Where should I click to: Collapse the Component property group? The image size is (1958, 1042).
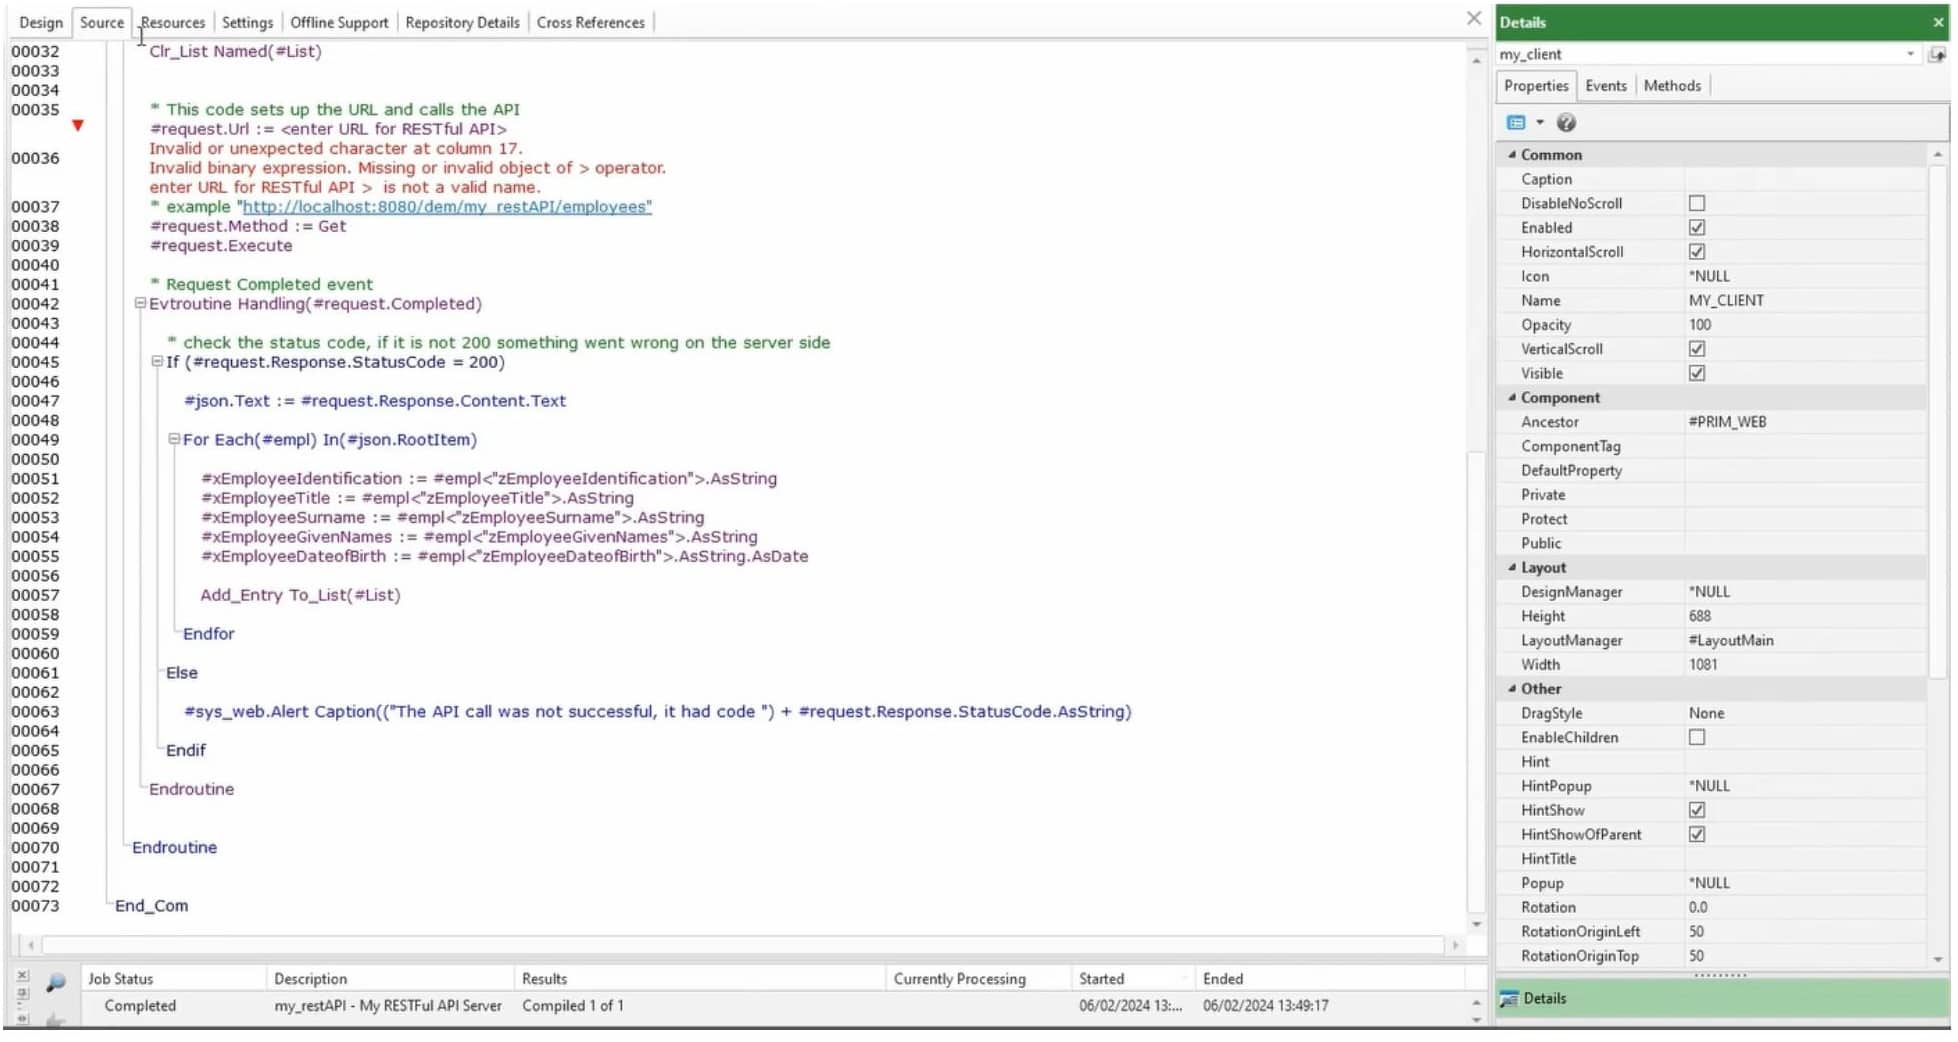(x=1511, y=397)
